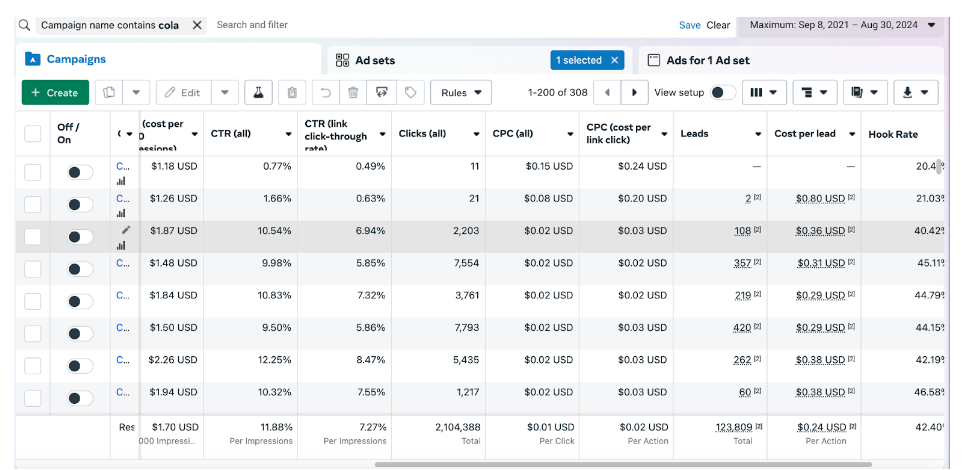Click the A/B test flask icon
This screenshot has width=962, height=470.
[x=258, y=93]
